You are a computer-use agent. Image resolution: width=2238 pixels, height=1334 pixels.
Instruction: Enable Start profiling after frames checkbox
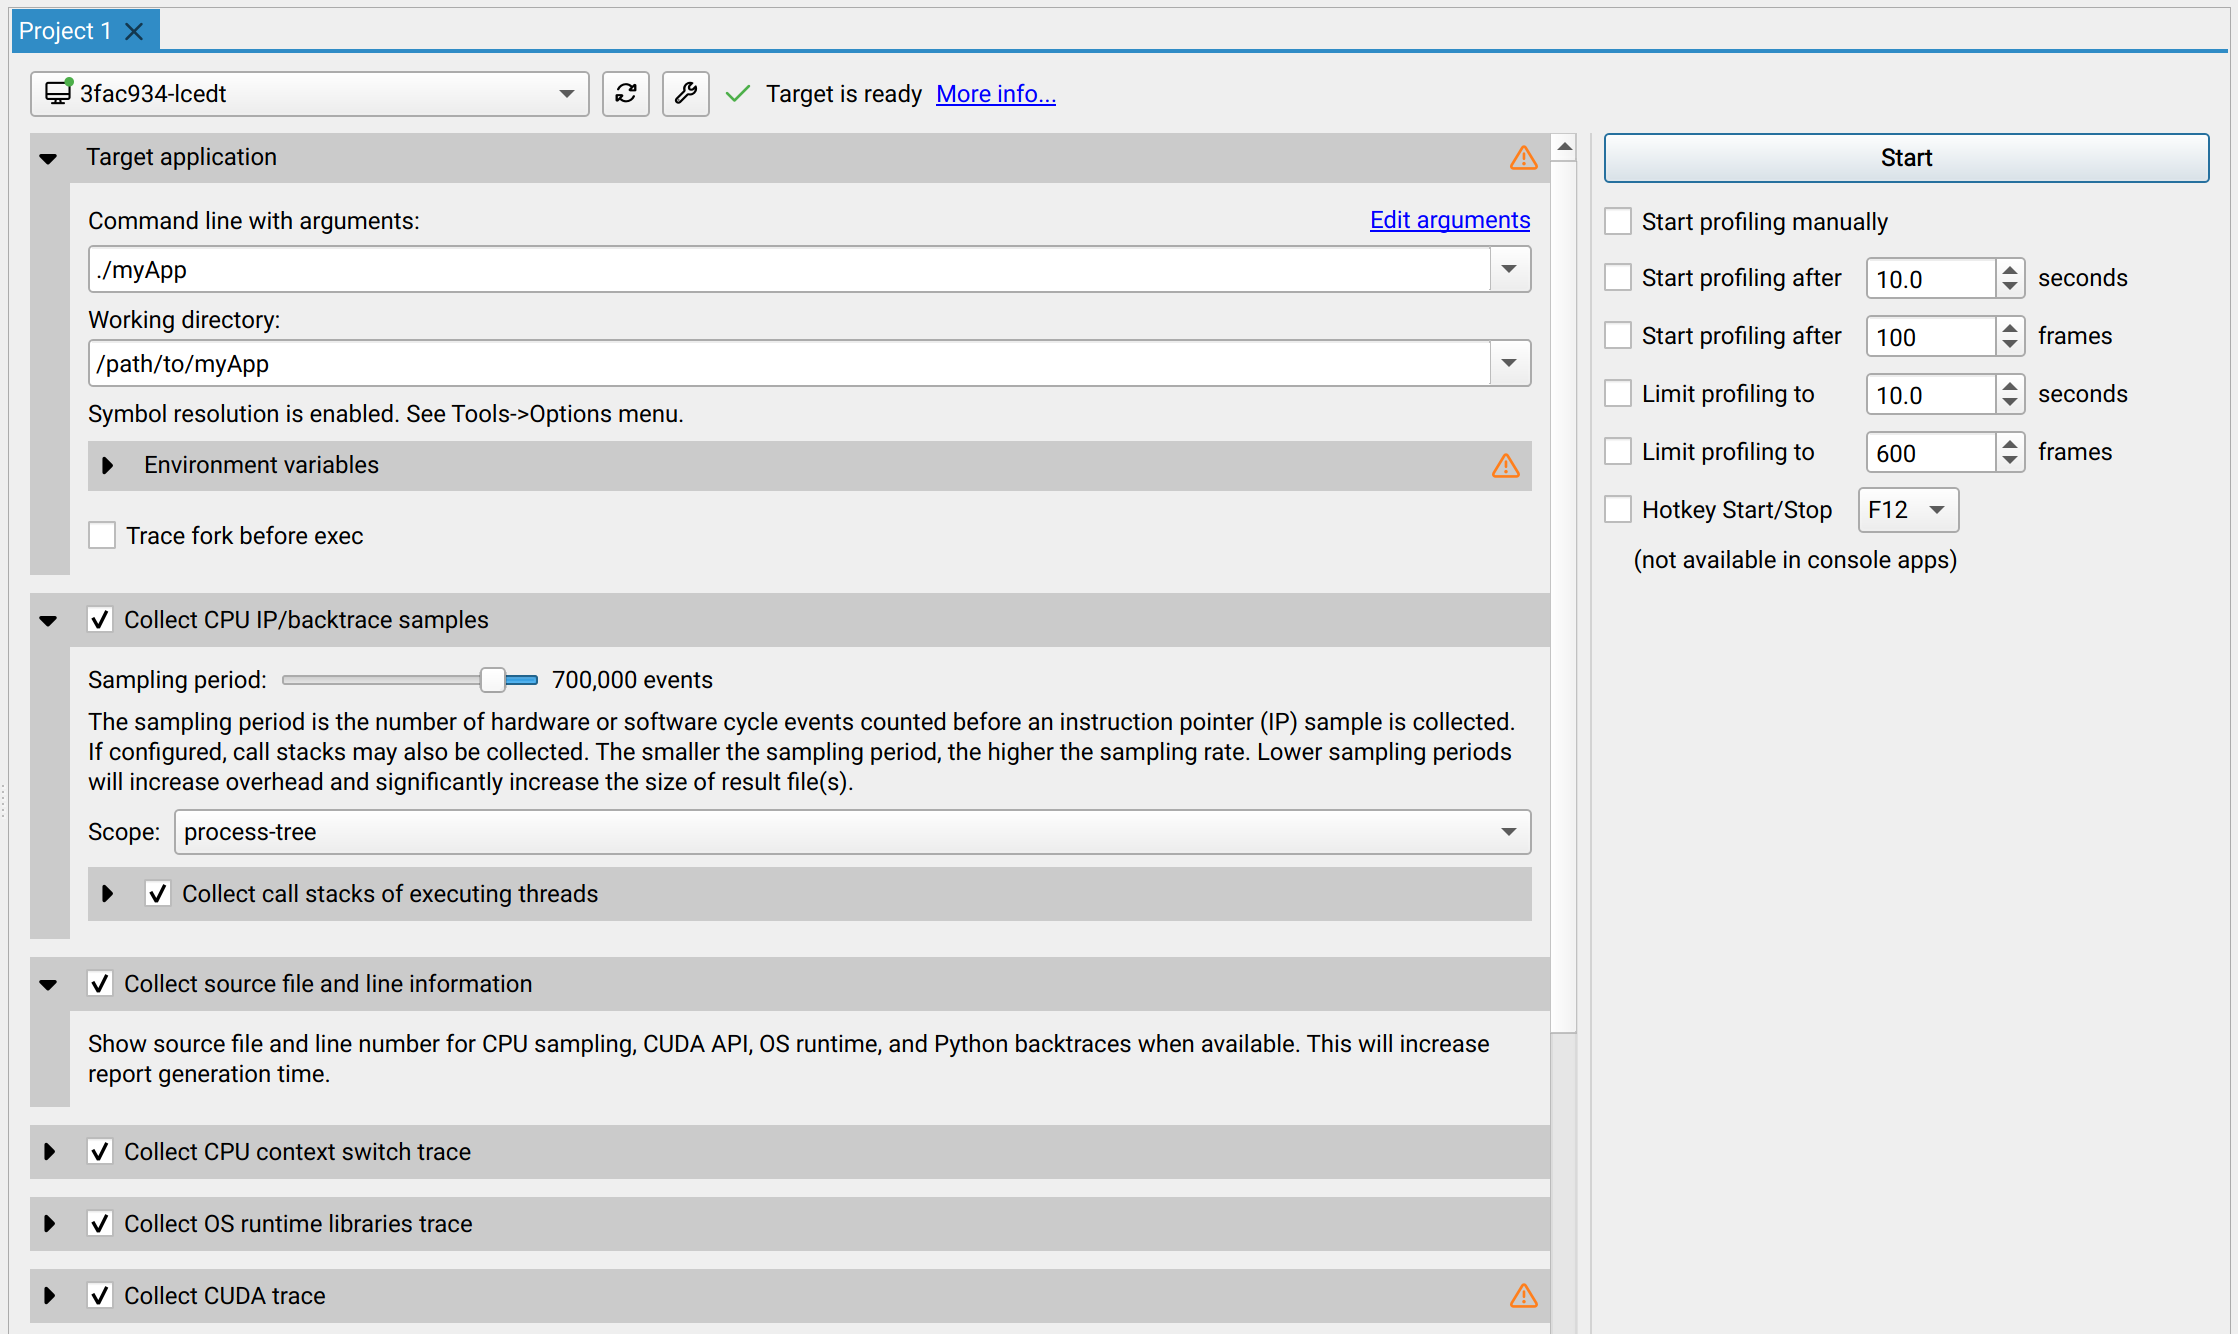(1618, 335)
